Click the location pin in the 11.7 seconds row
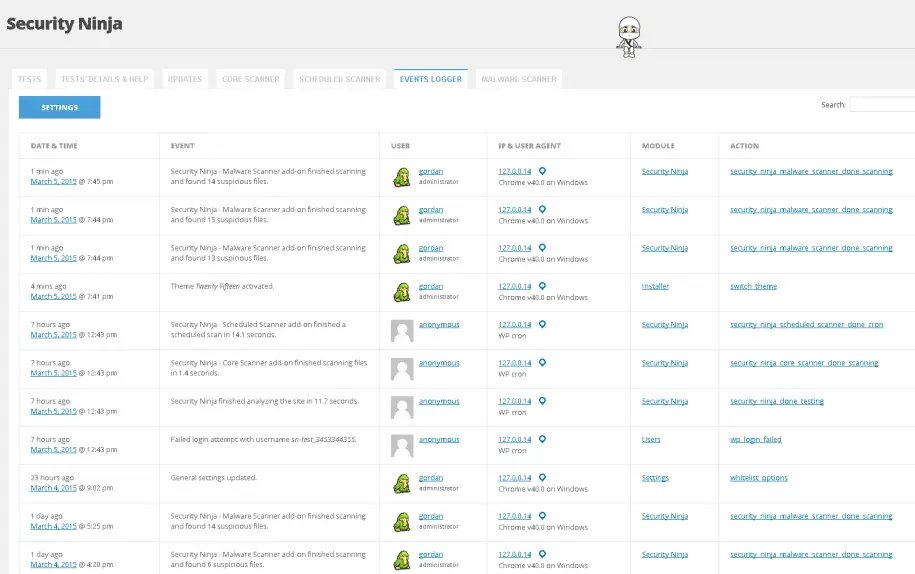 (542, 401)
